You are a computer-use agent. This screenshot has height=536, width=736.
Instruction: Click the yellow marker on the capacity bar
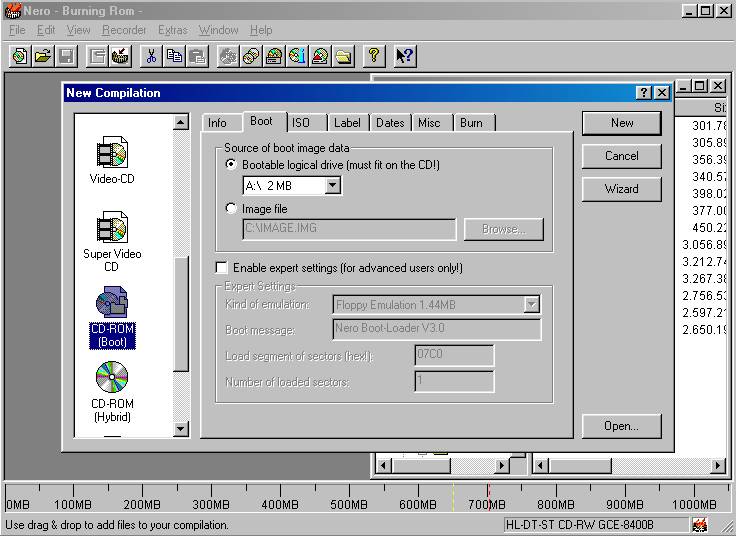453,498
